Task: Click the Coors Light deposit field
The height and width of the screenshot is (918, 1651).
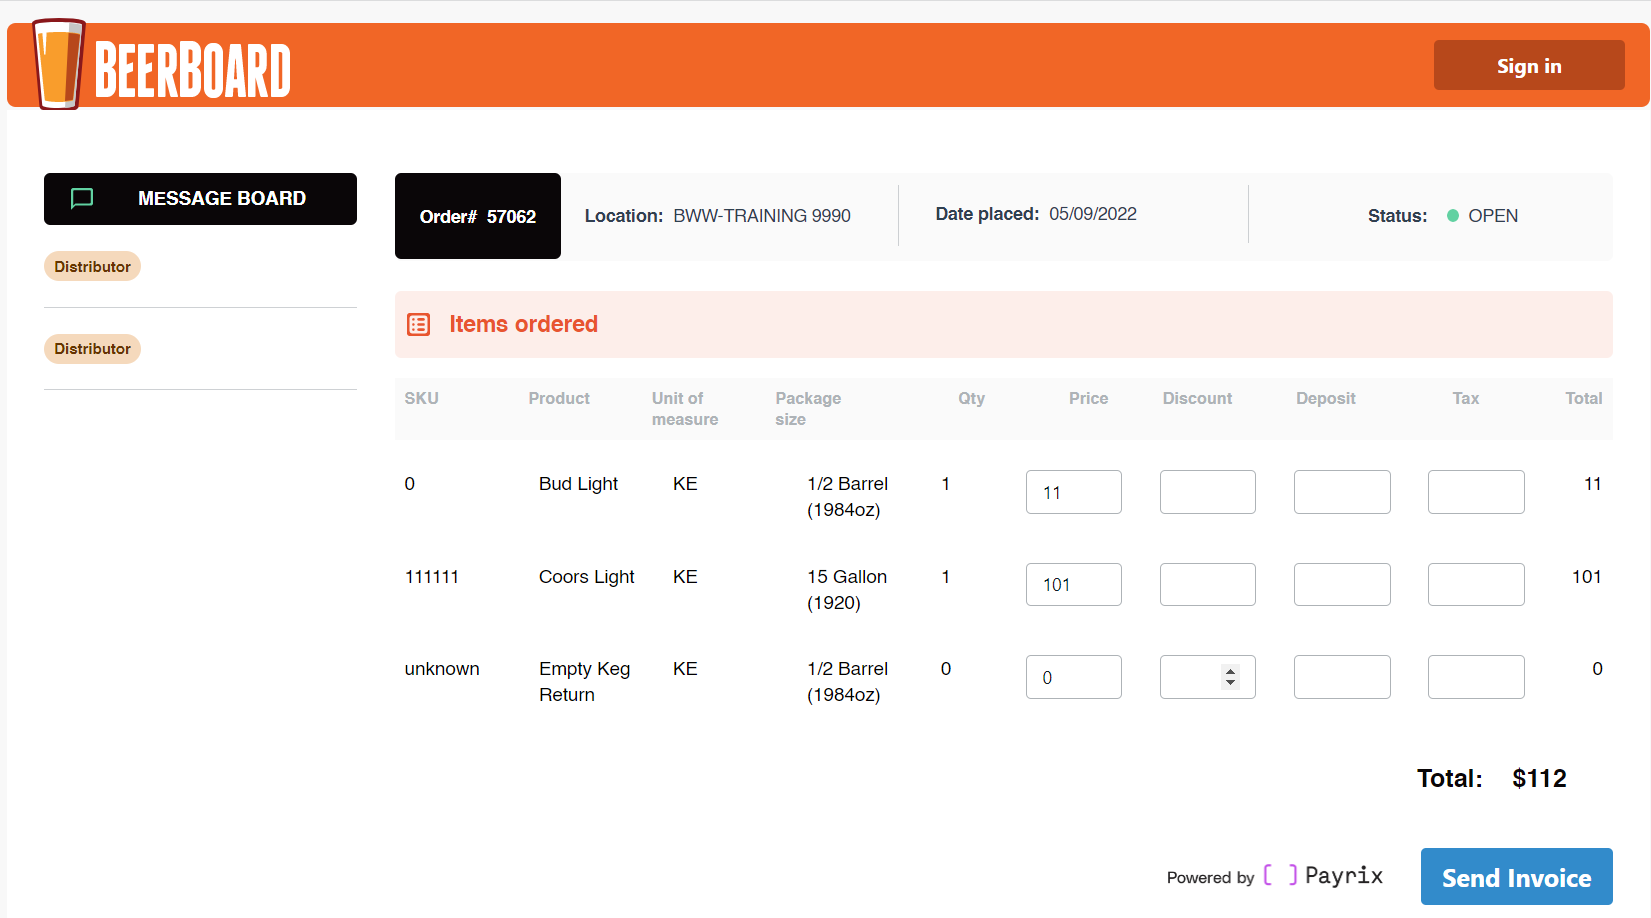Action: pyautogui.click(x=1342, y=584)
